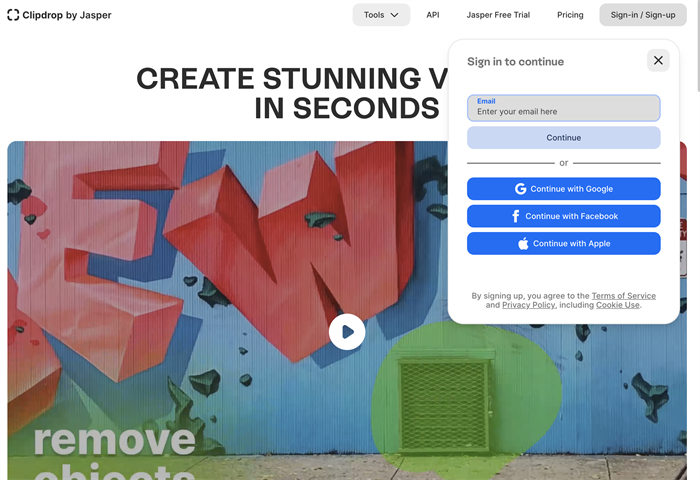This screenshot has height=480, width=700.
Task: Close the sign-in popup with the X
Action: 658,61
